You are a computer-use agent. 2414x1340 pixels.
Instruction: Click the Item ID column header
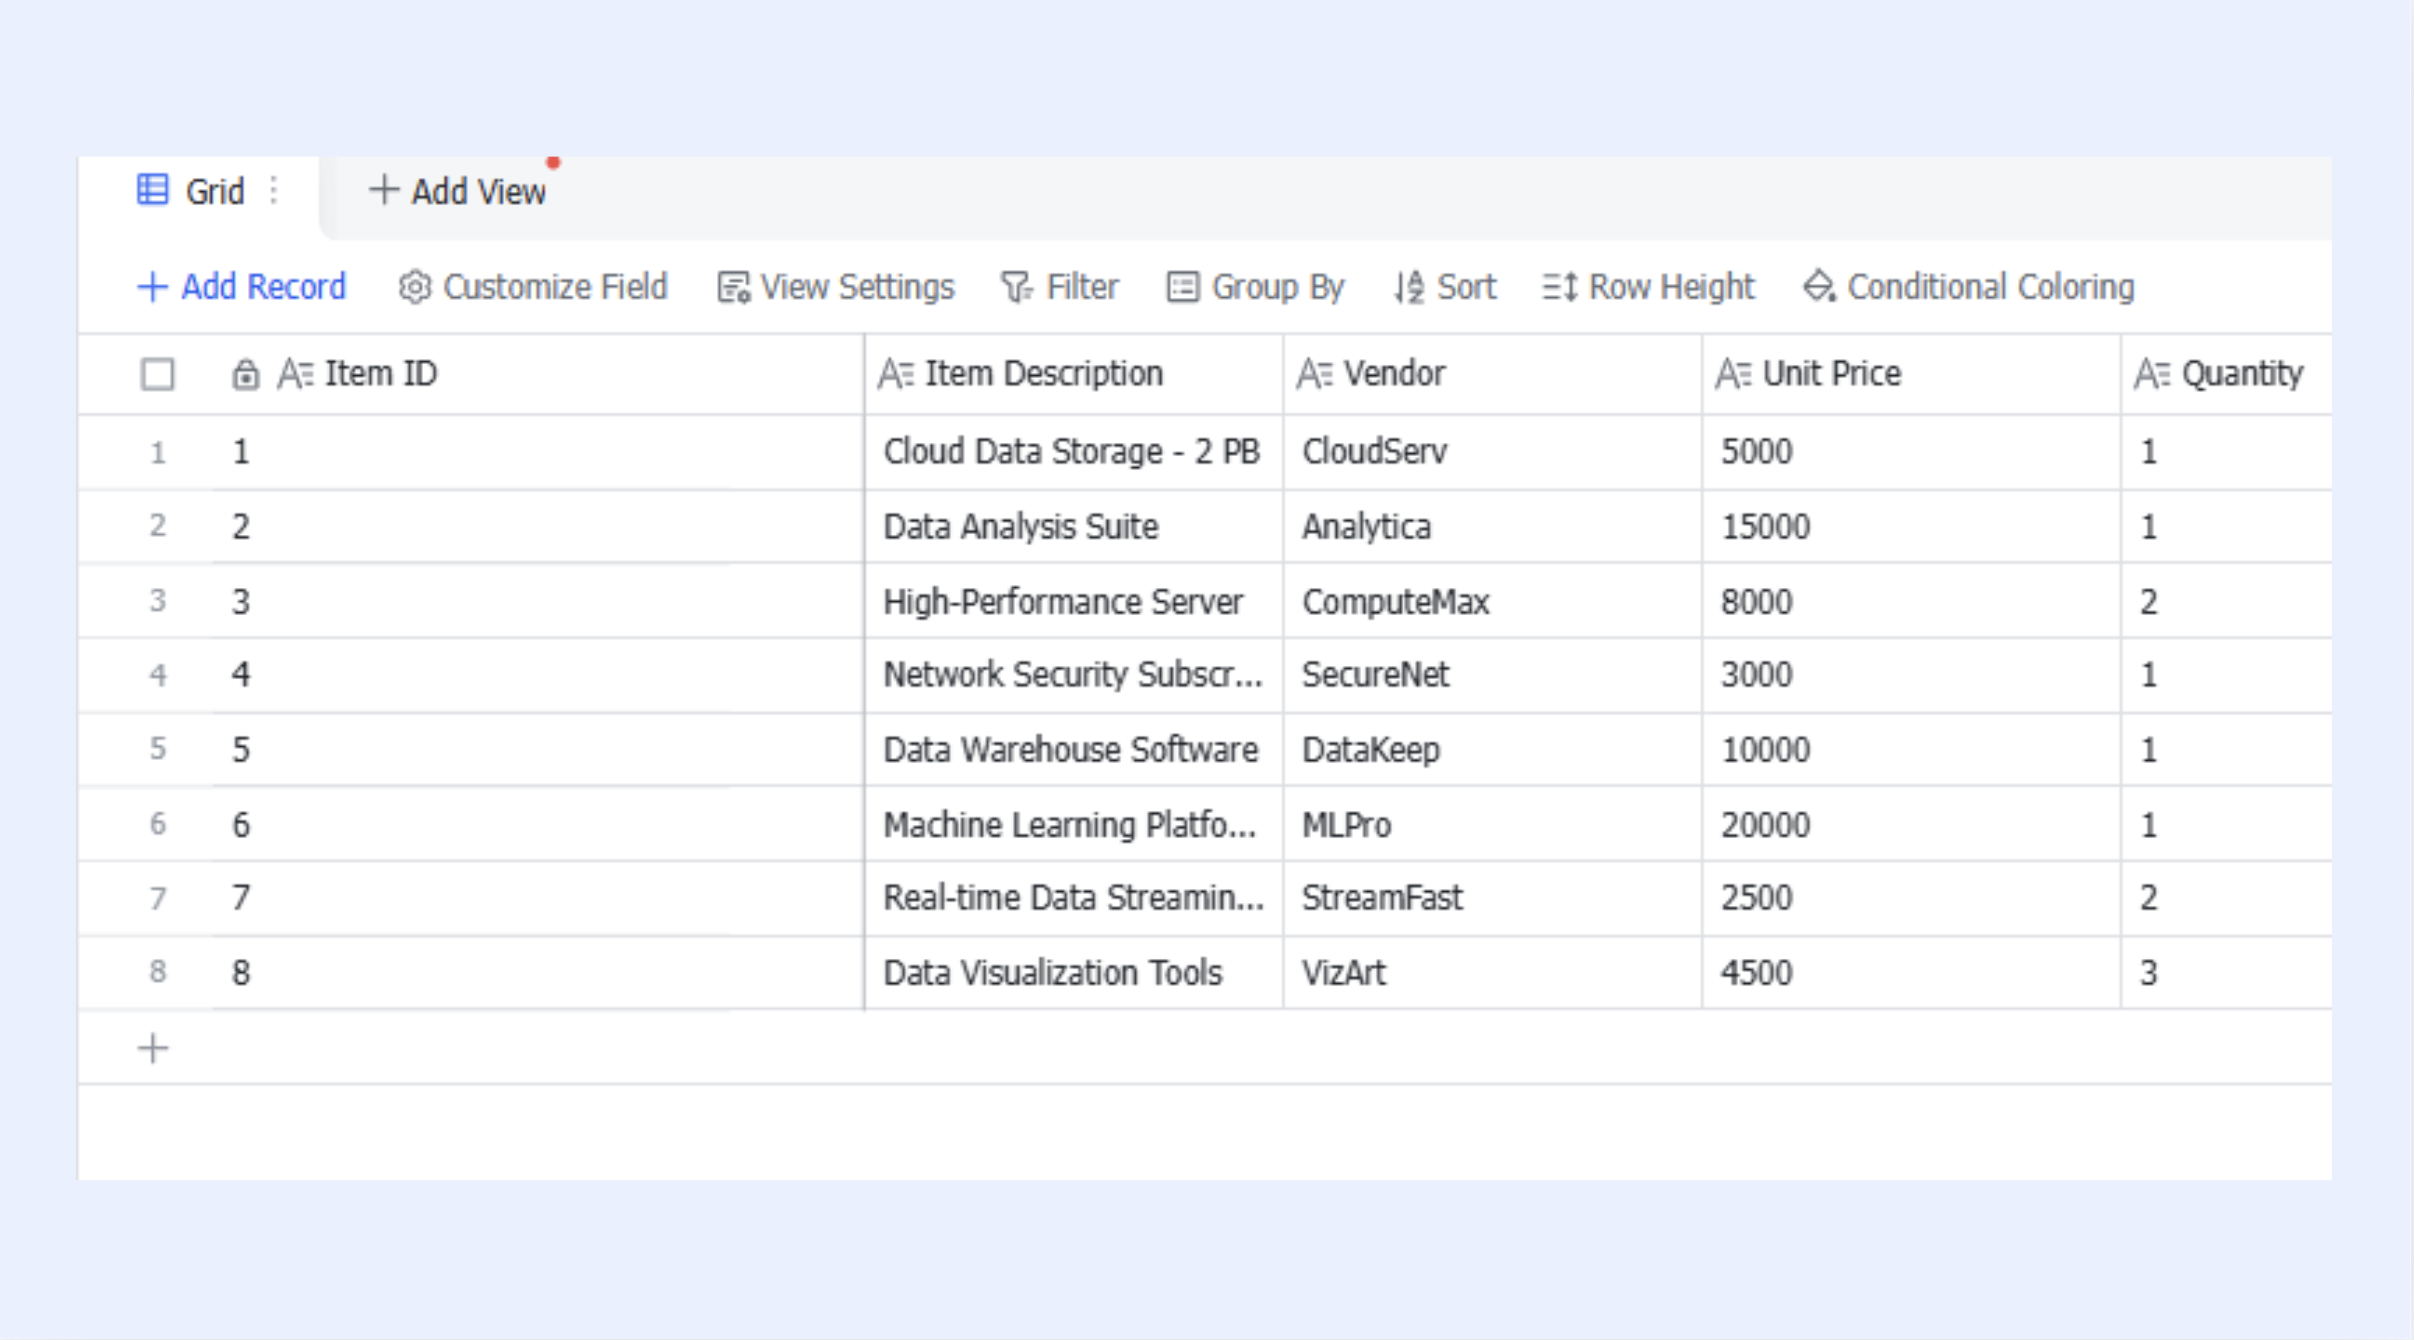(538, 374)
